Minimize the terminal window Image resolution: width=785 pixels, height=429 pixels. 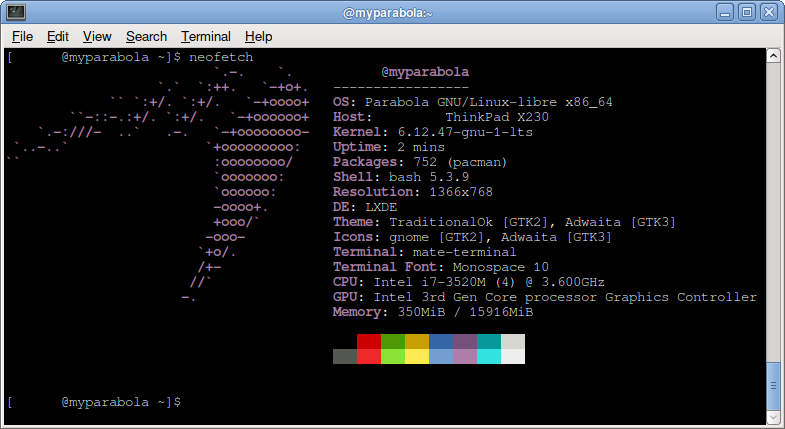click(724, 12)
